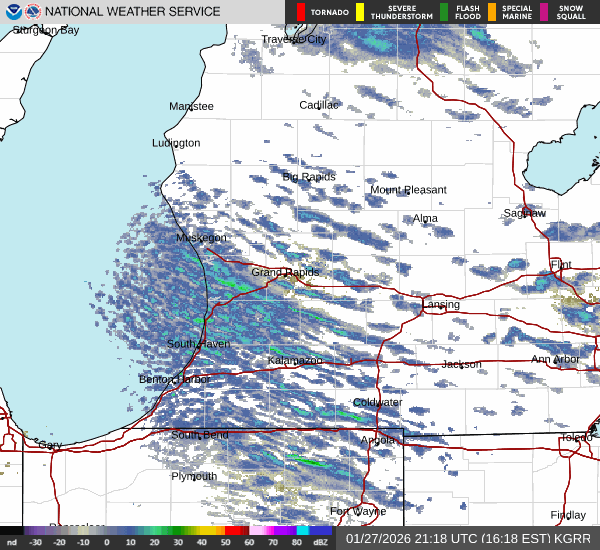Select the green Flash Flood legend swatch

pyautogui.click(x=444, y=12)
